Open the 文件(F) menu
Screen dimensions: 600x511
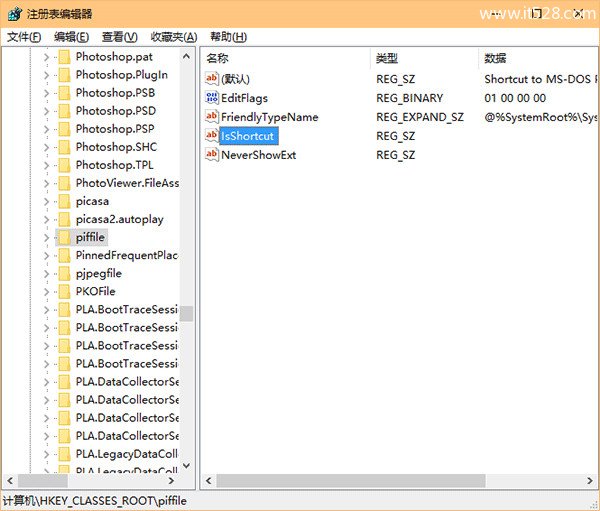pos(24,37)
